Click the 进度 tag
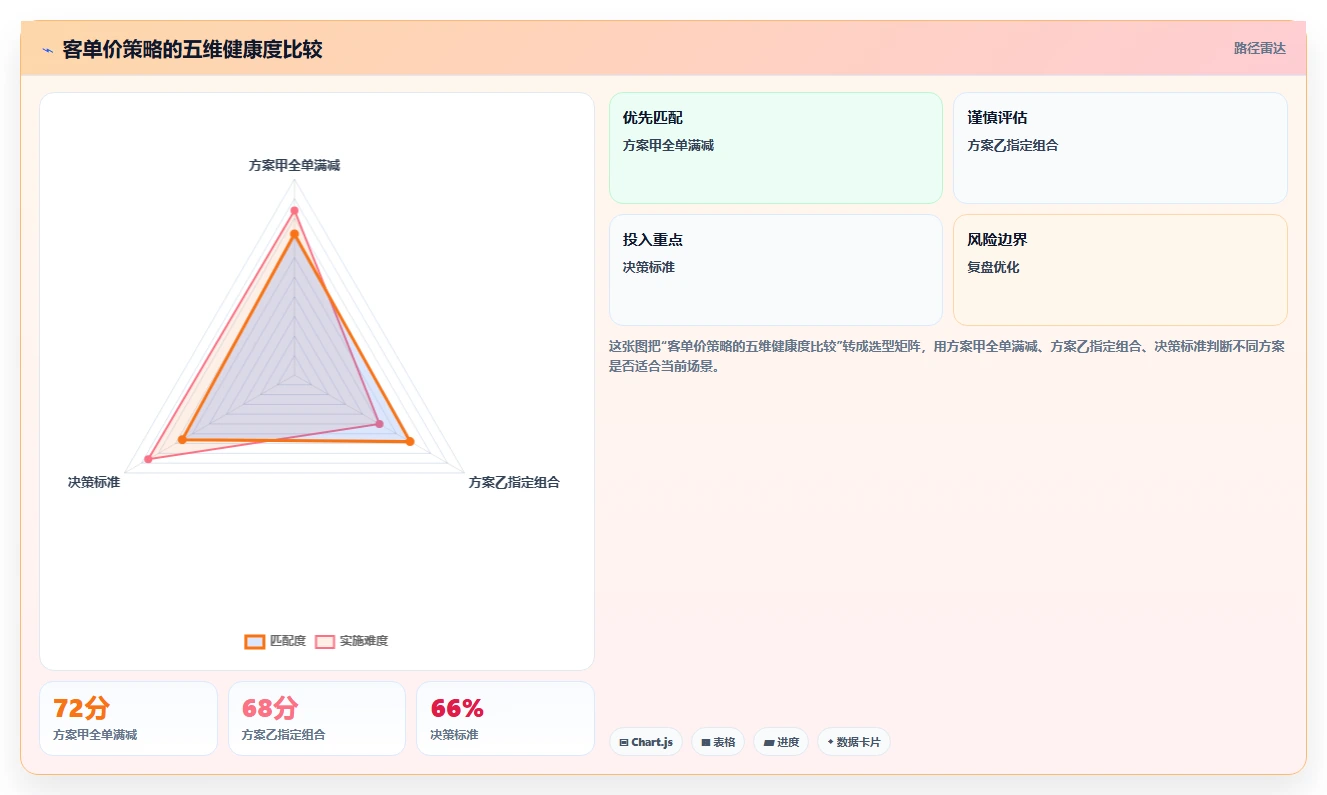 click(x=781, y=742)
